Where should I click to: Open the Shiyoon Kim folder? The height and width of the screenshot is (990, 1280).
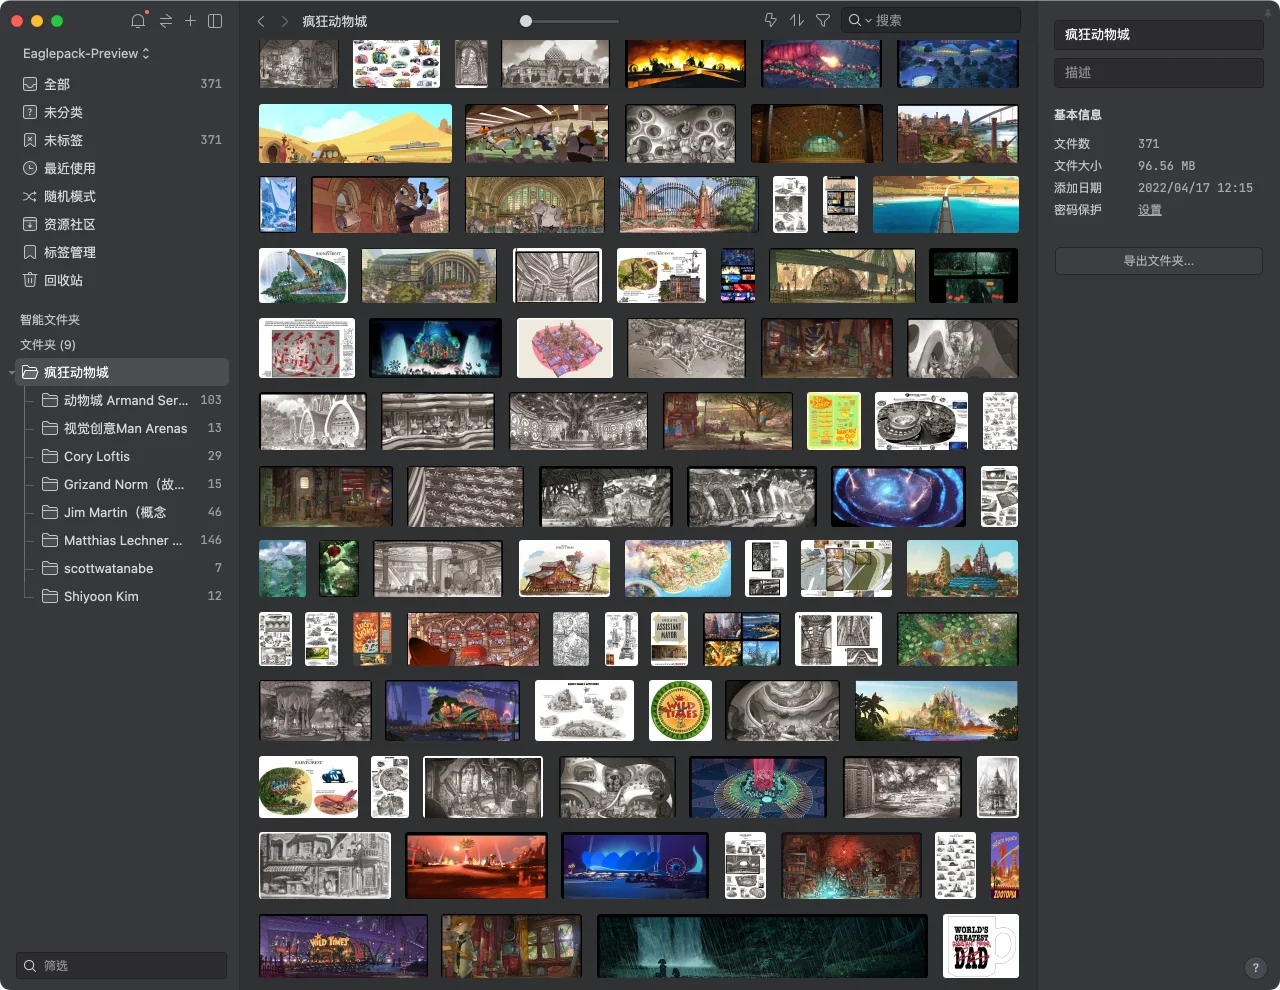[130, 596]
